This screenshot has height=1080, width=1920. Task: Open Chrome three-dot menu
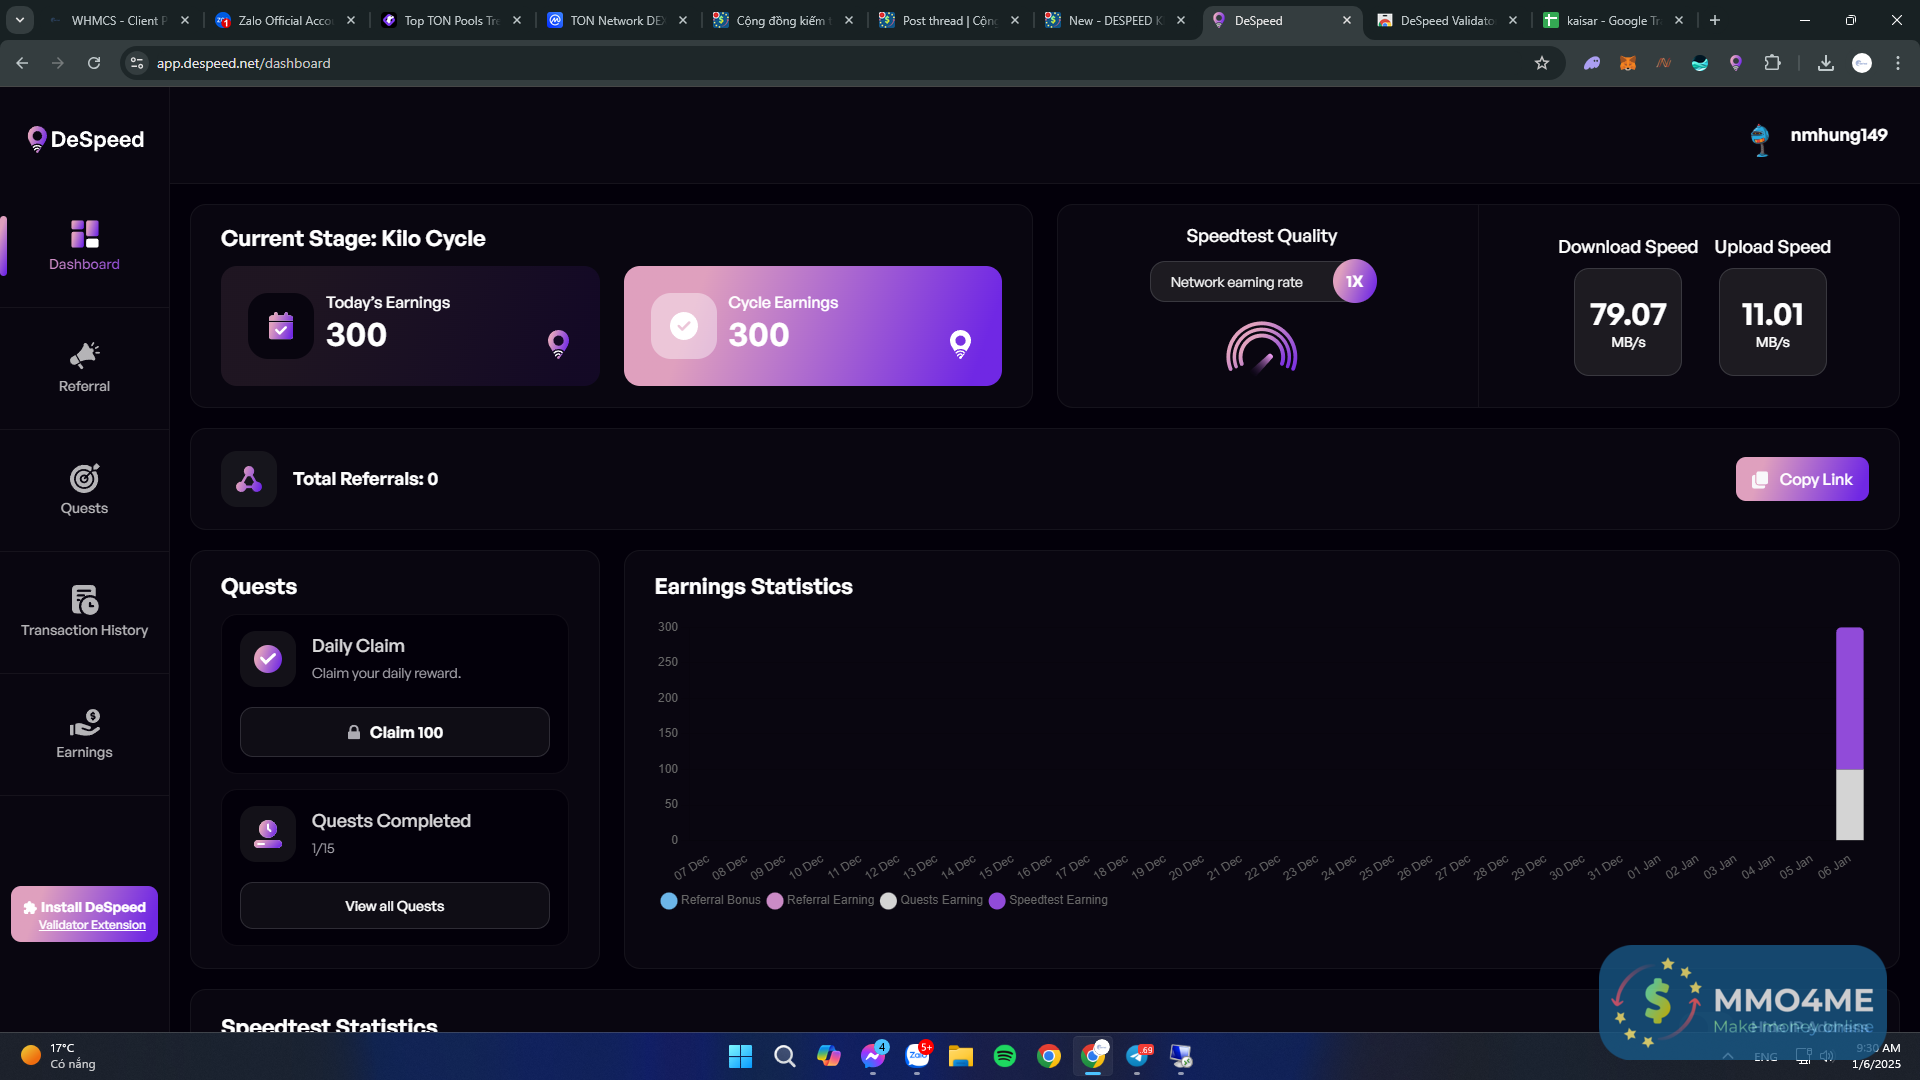[x=1898, y=63]
